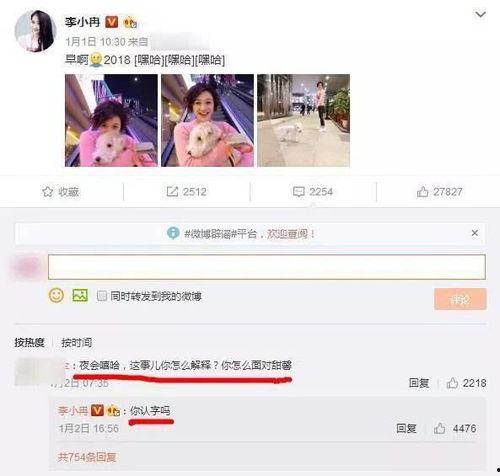
Task: Open the third photo with dog walking
Action: point(303,120)
